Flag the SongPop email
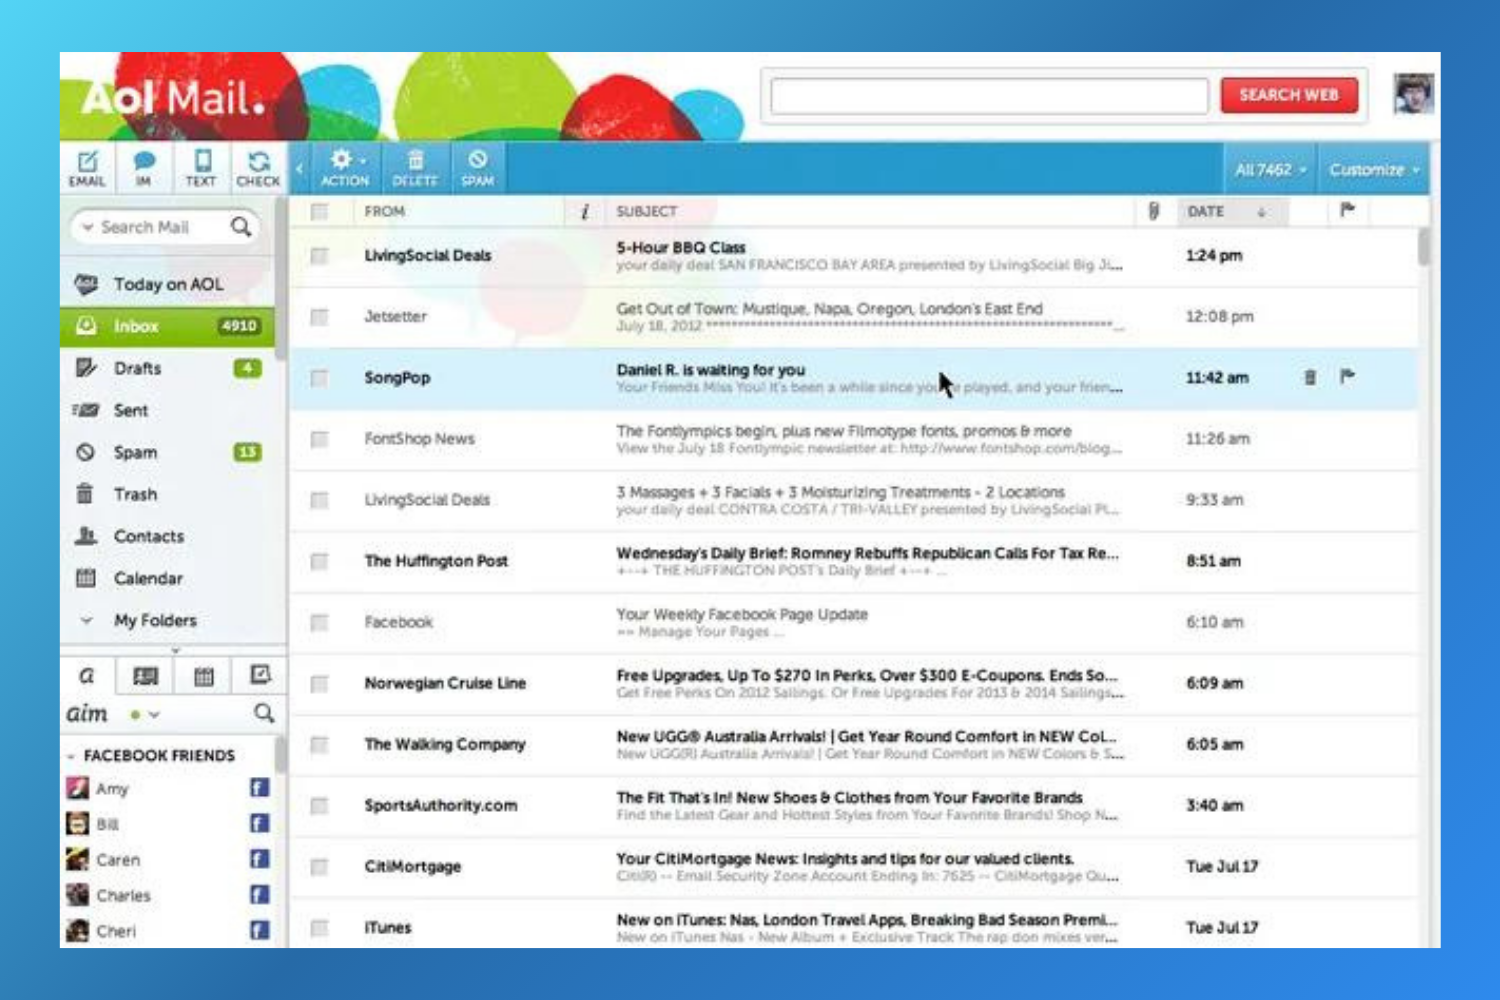The image size is (1500, 1000). [x=1347, y=376]
